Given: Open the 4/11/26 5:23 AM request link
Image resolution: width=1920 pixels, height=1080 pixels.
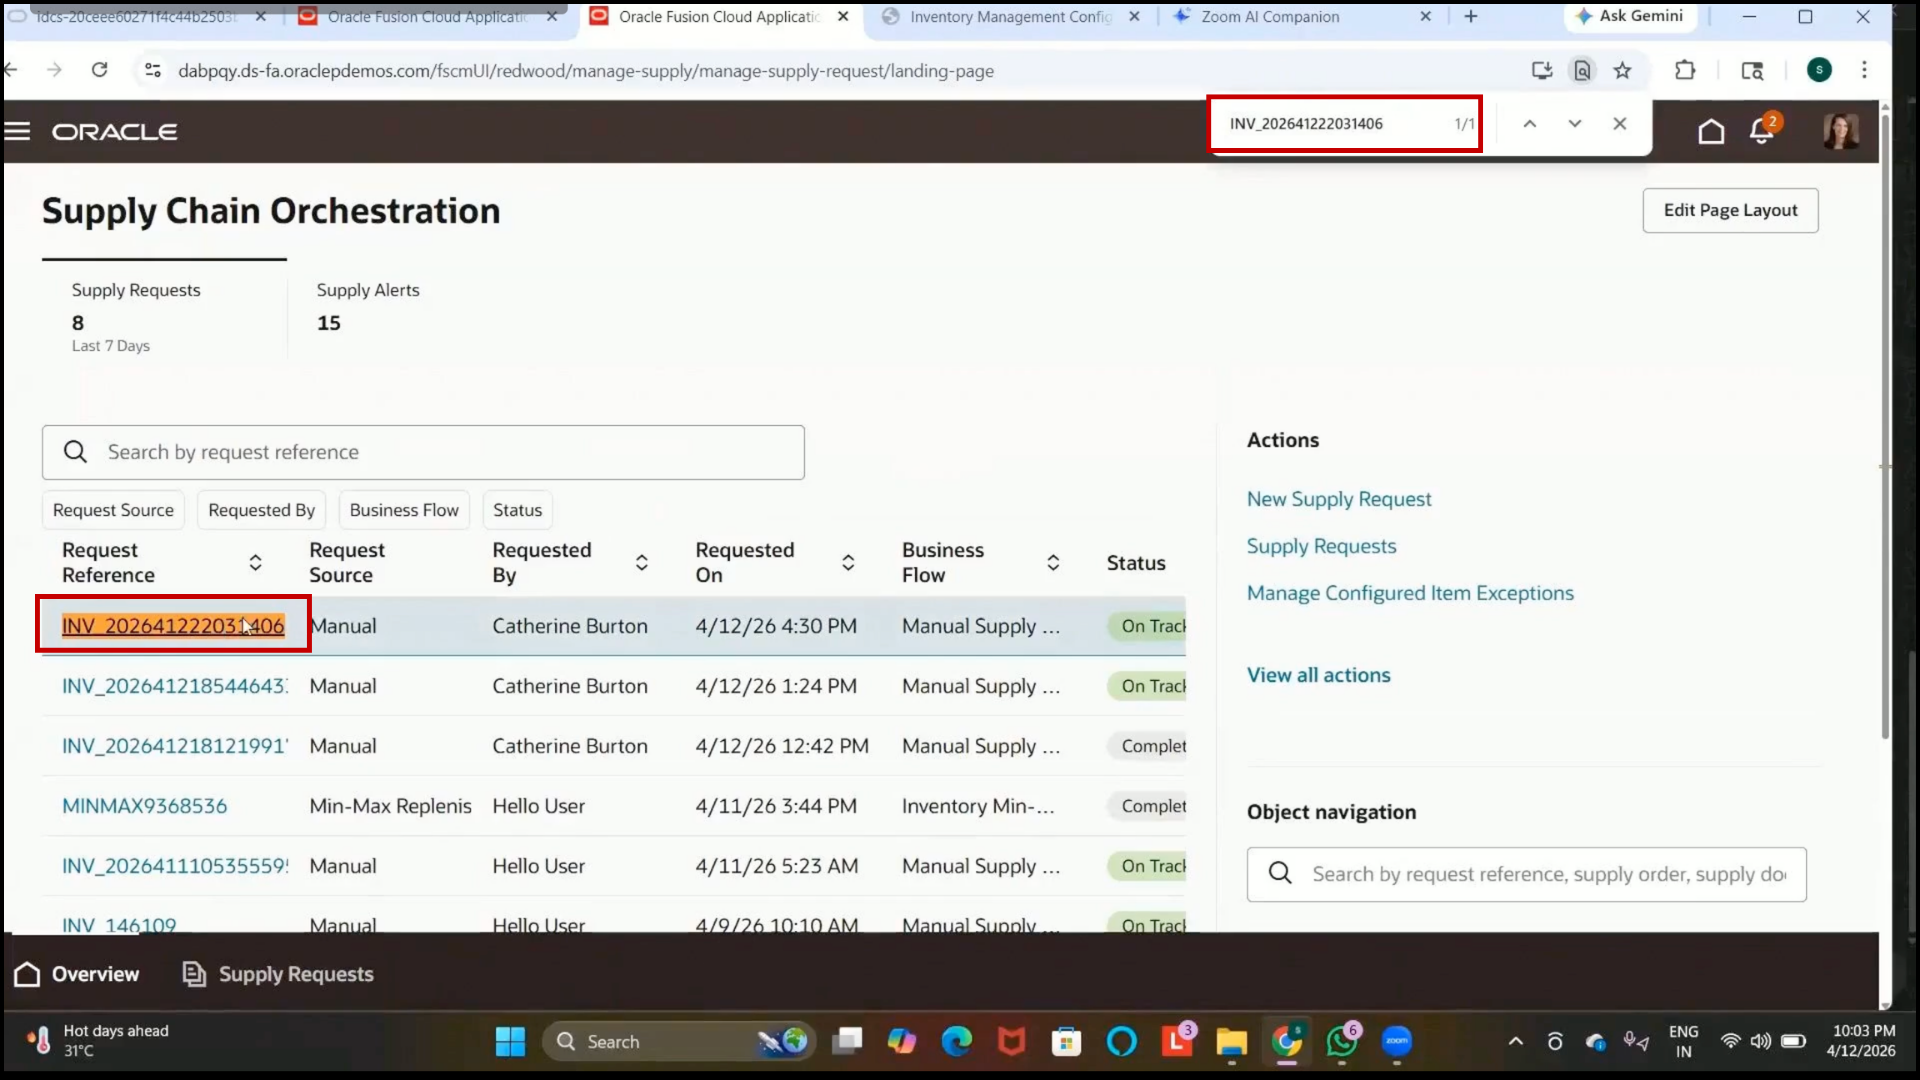Looking at the screenshot, I should pos(175,866).
